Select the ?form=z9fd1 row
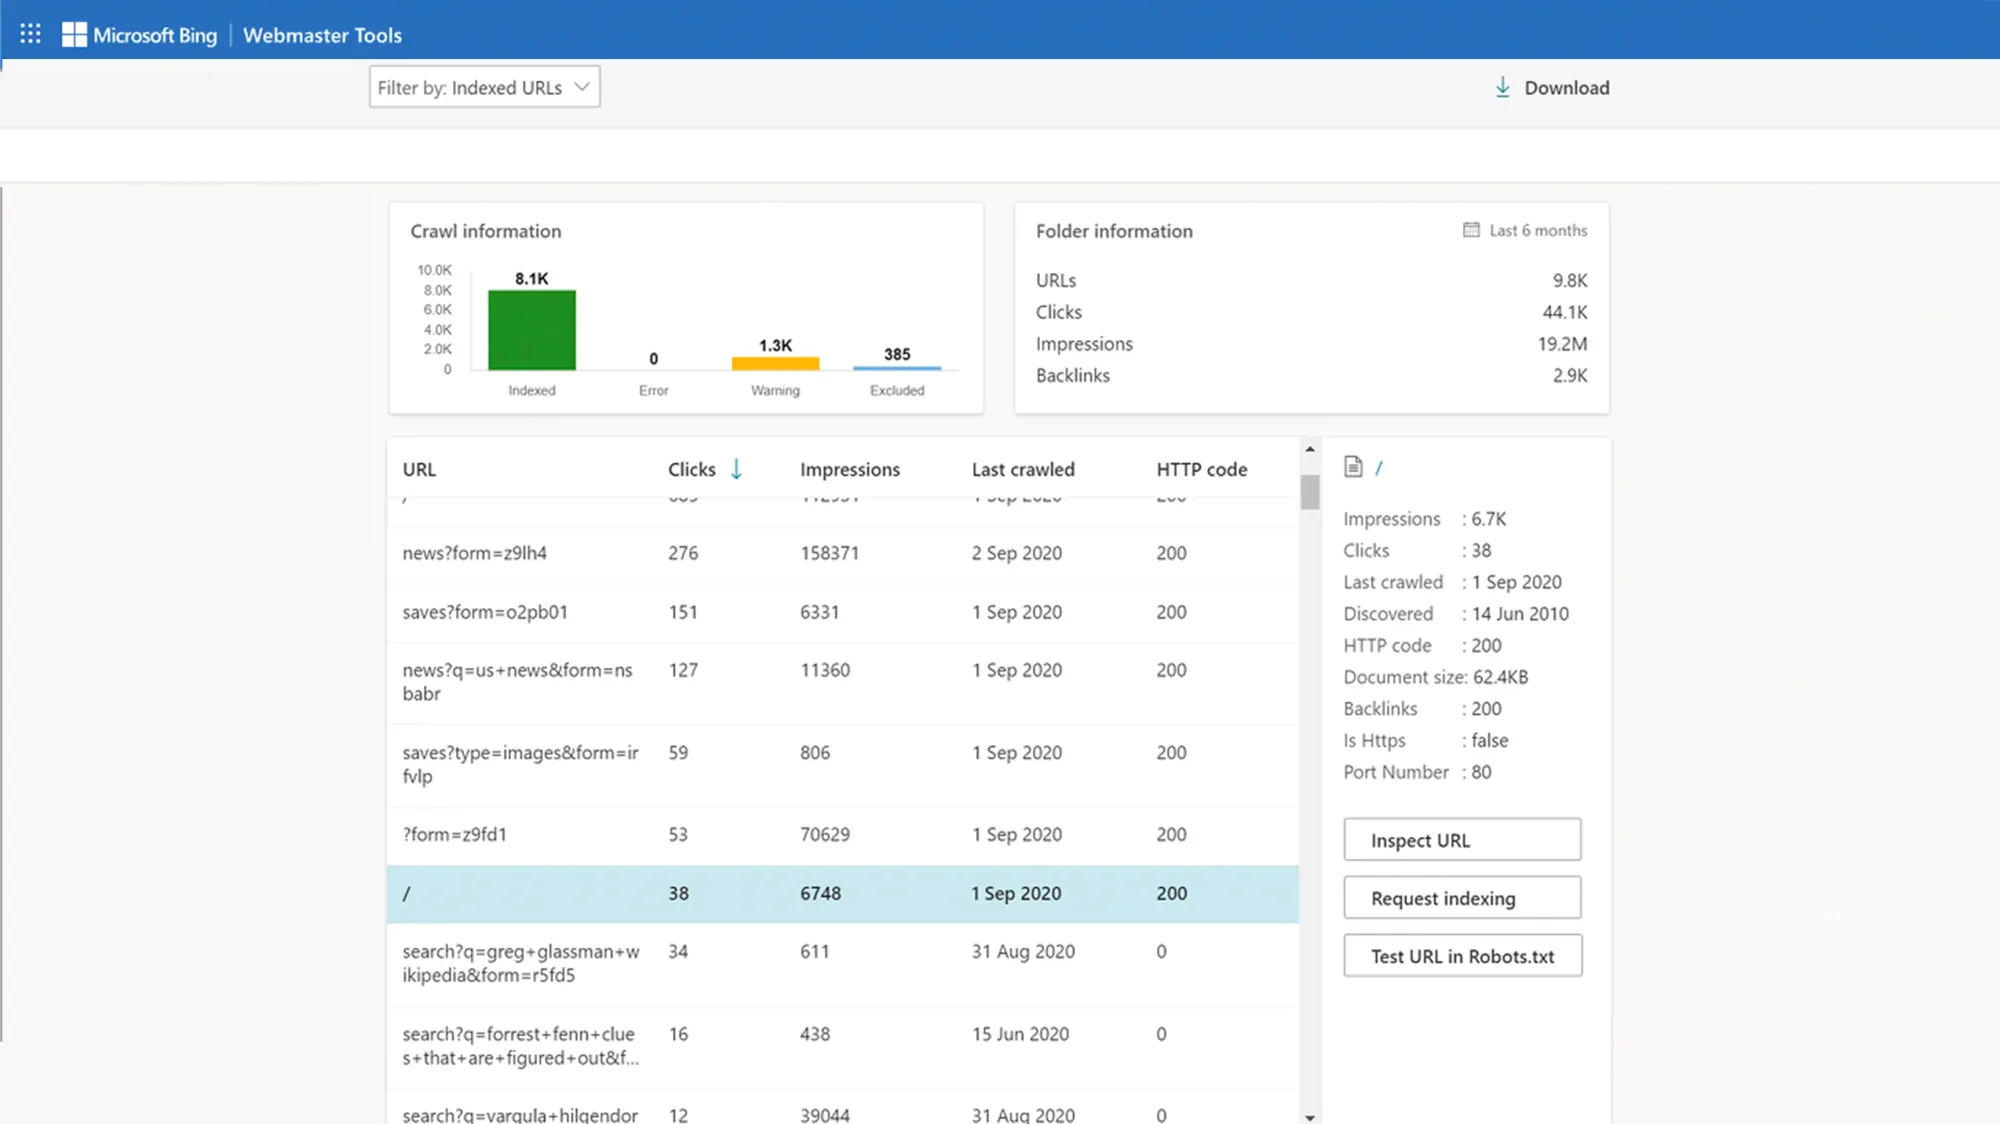2000x1124 pixels. (x=843, y=835)
